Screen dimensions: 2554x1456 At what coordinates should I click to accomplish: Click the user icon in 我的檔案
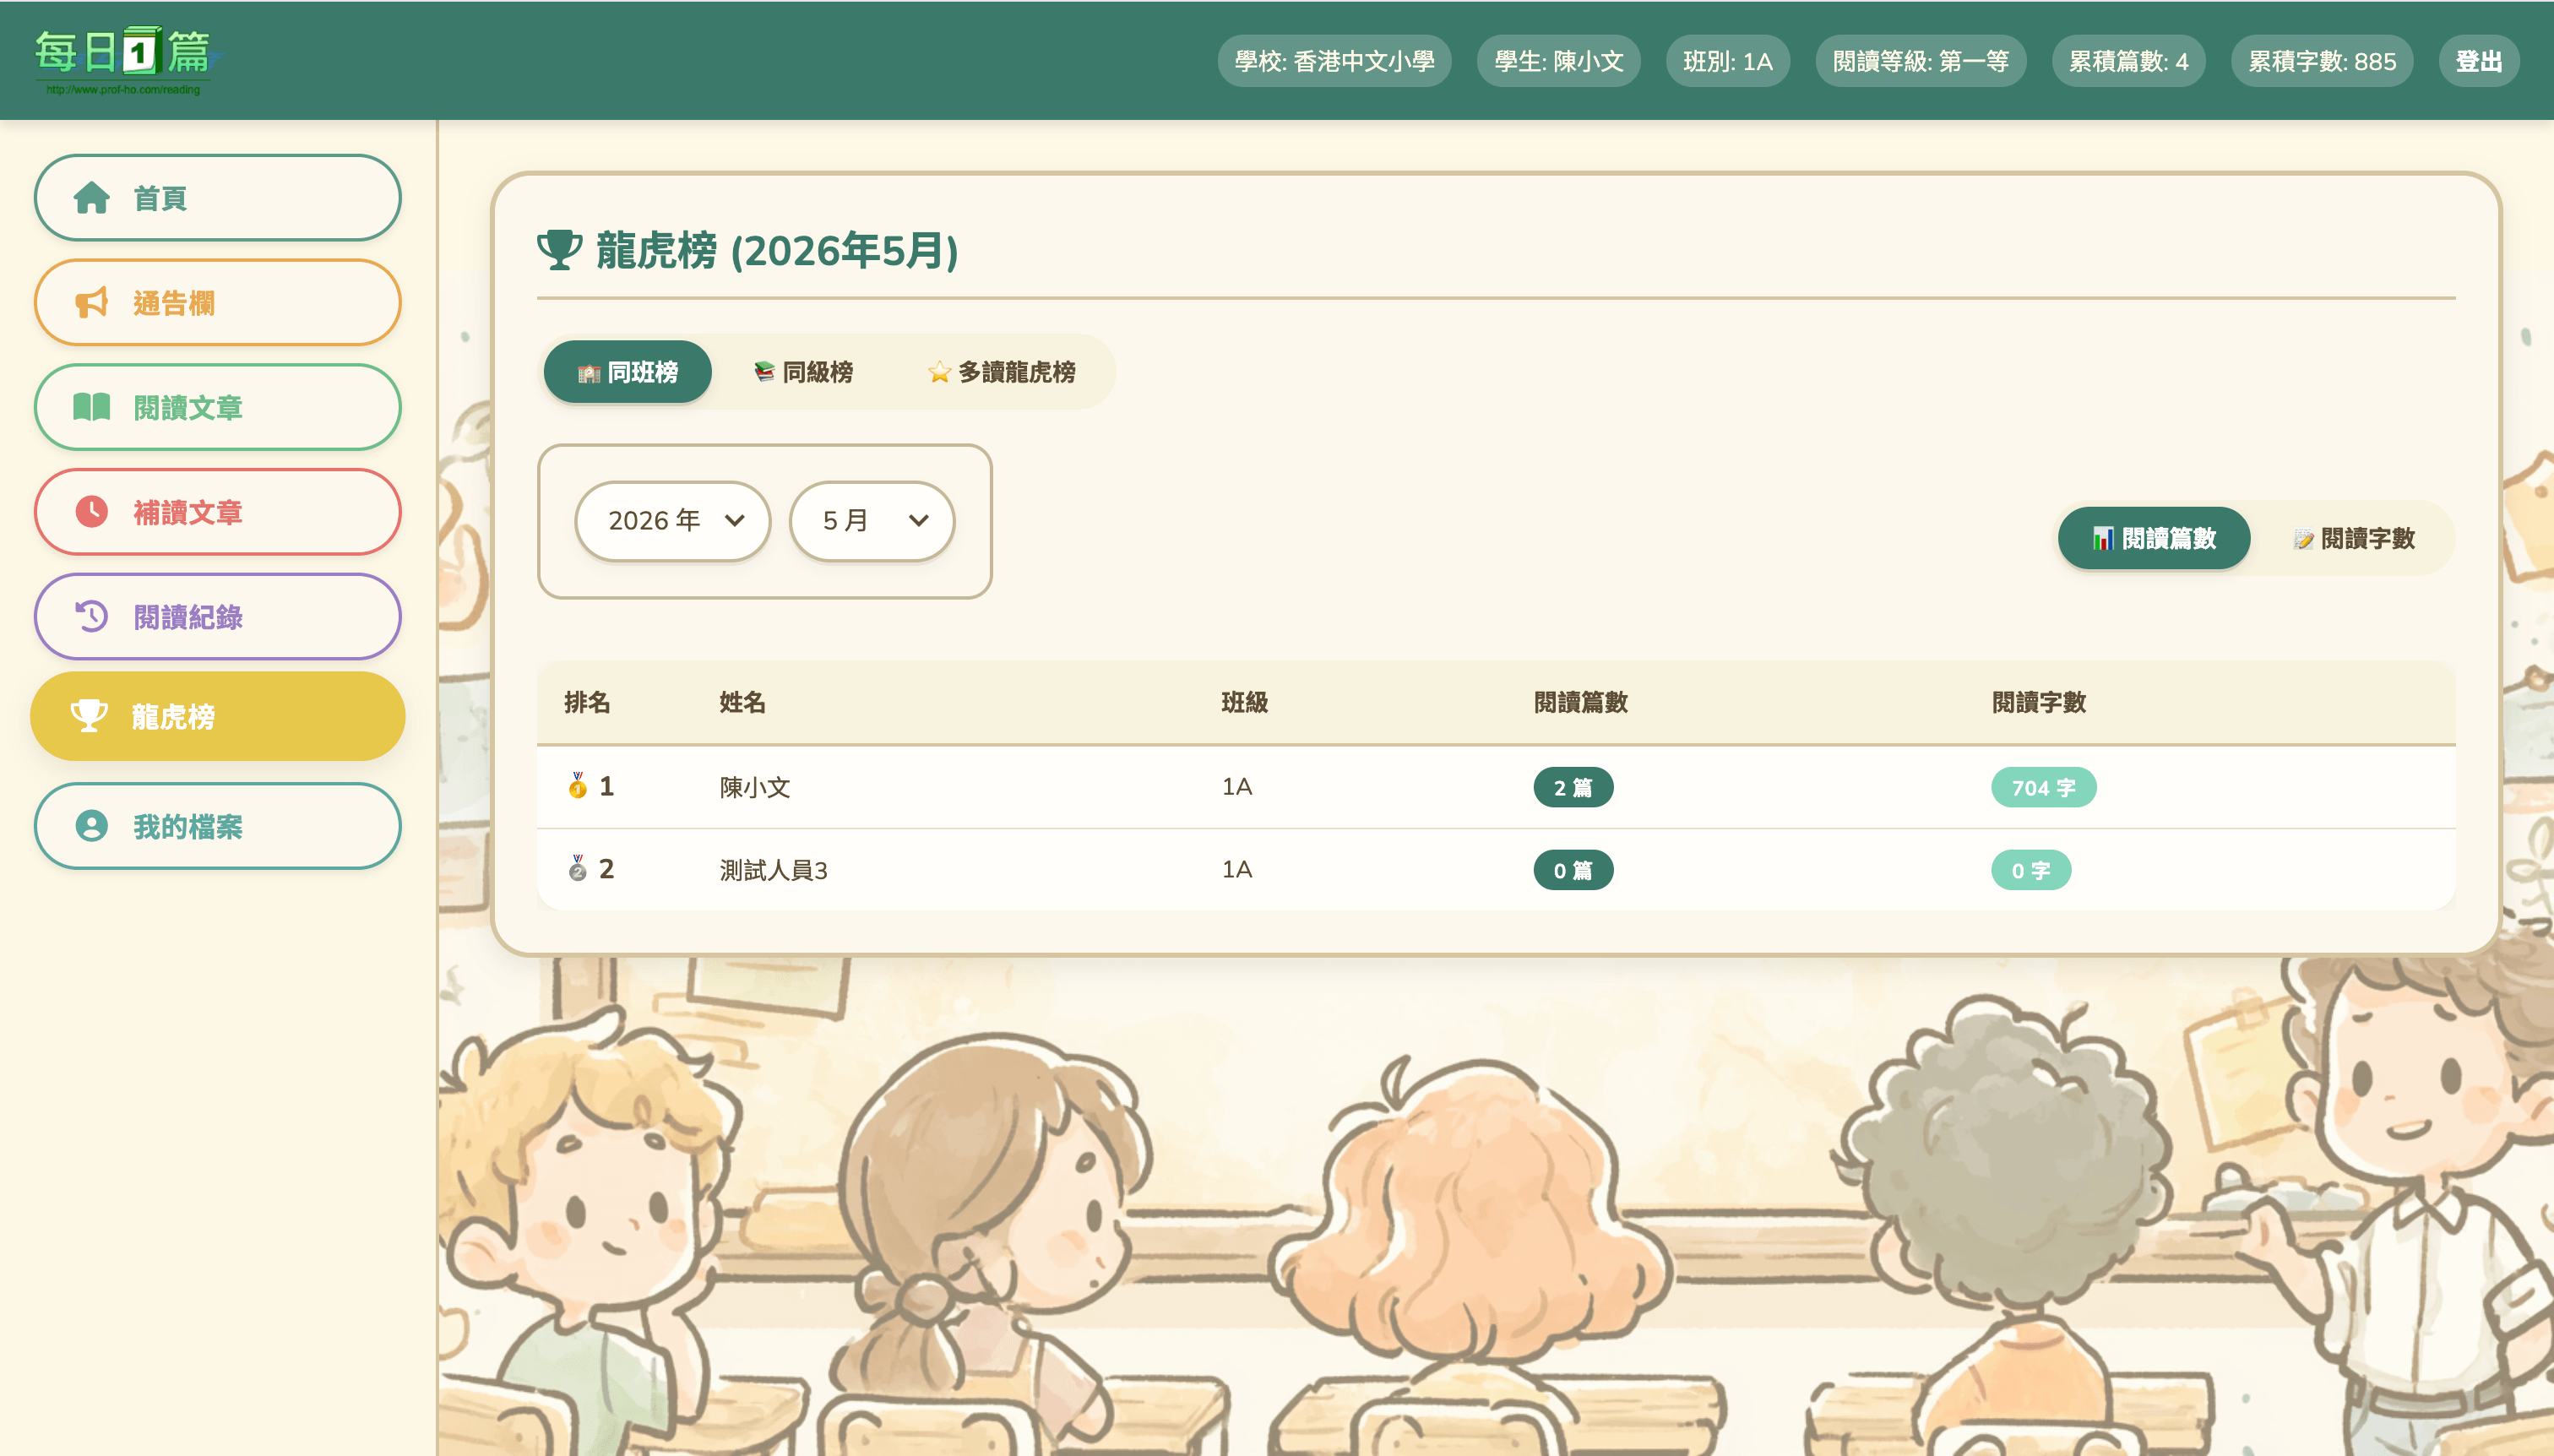click(x=91, y=826)
